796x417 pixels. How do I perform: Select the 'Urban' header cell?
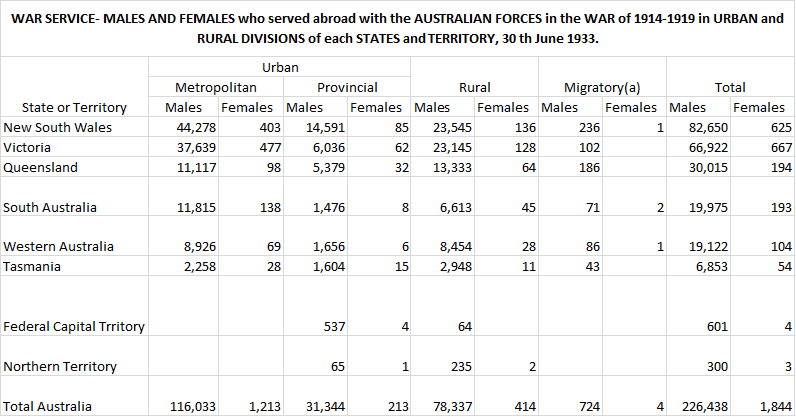click(279, 67)
